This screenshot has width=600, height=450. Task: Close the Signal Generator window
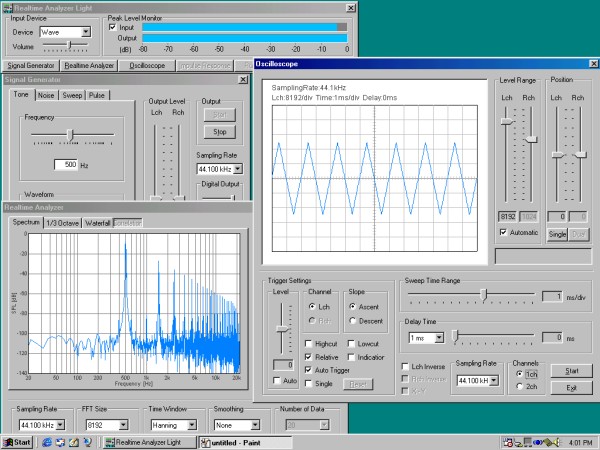(x=243, y=80)
